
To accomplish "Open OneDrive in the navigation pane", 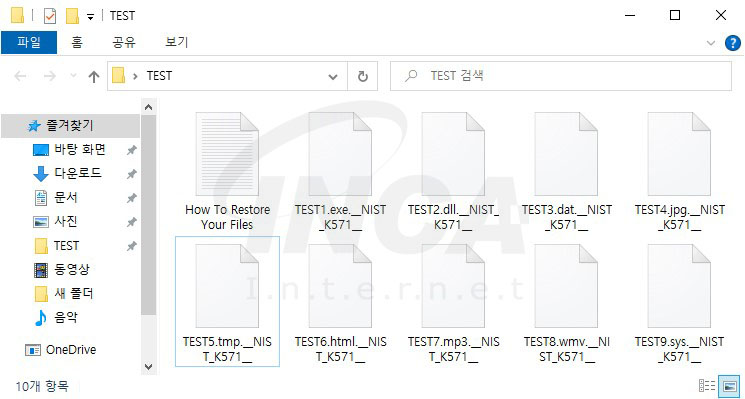I will [70, 350].
